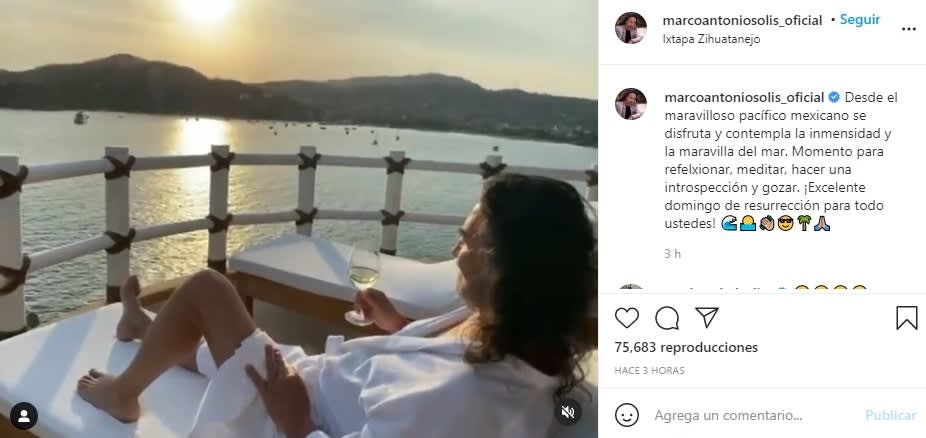Follow account with Seguir button
The height and width of the screenshot is (438, 926).
point(859,20)
